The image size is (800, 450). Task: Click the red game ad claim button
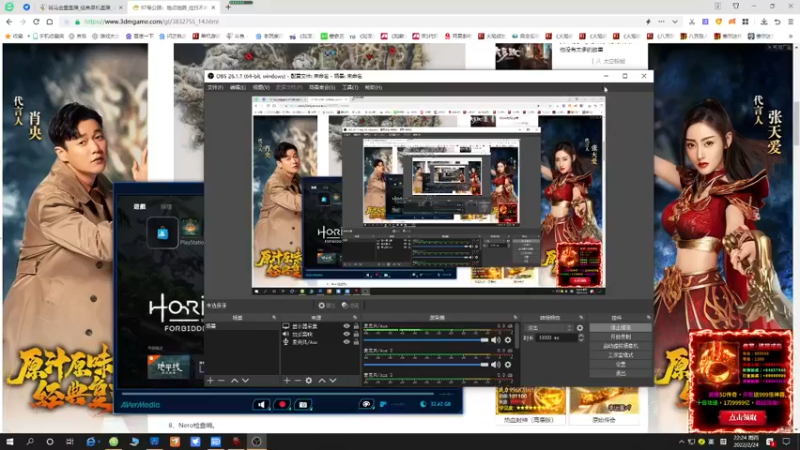click(742, 417)
